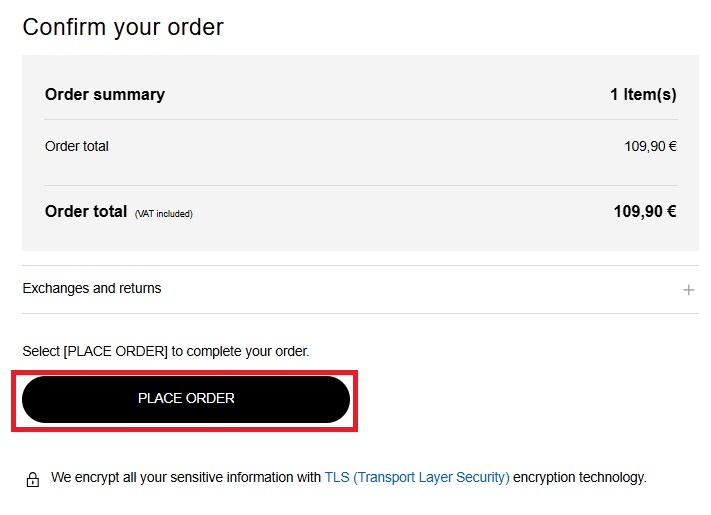Click the 'to complete your order' instruction text
711x515 pixels.
pos(241,352)
